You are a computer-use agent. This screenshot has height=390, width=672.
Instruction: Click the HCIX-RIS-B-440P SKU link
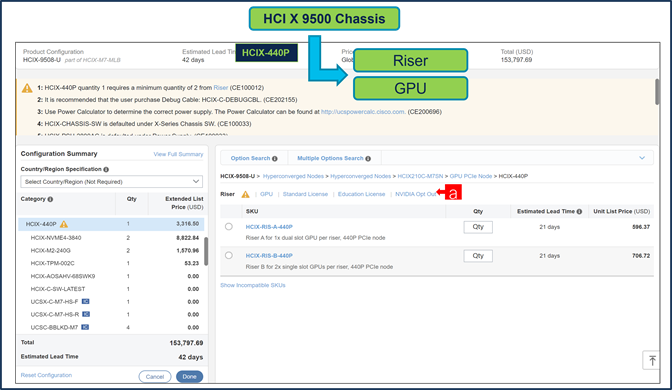(x=269, y=255)
